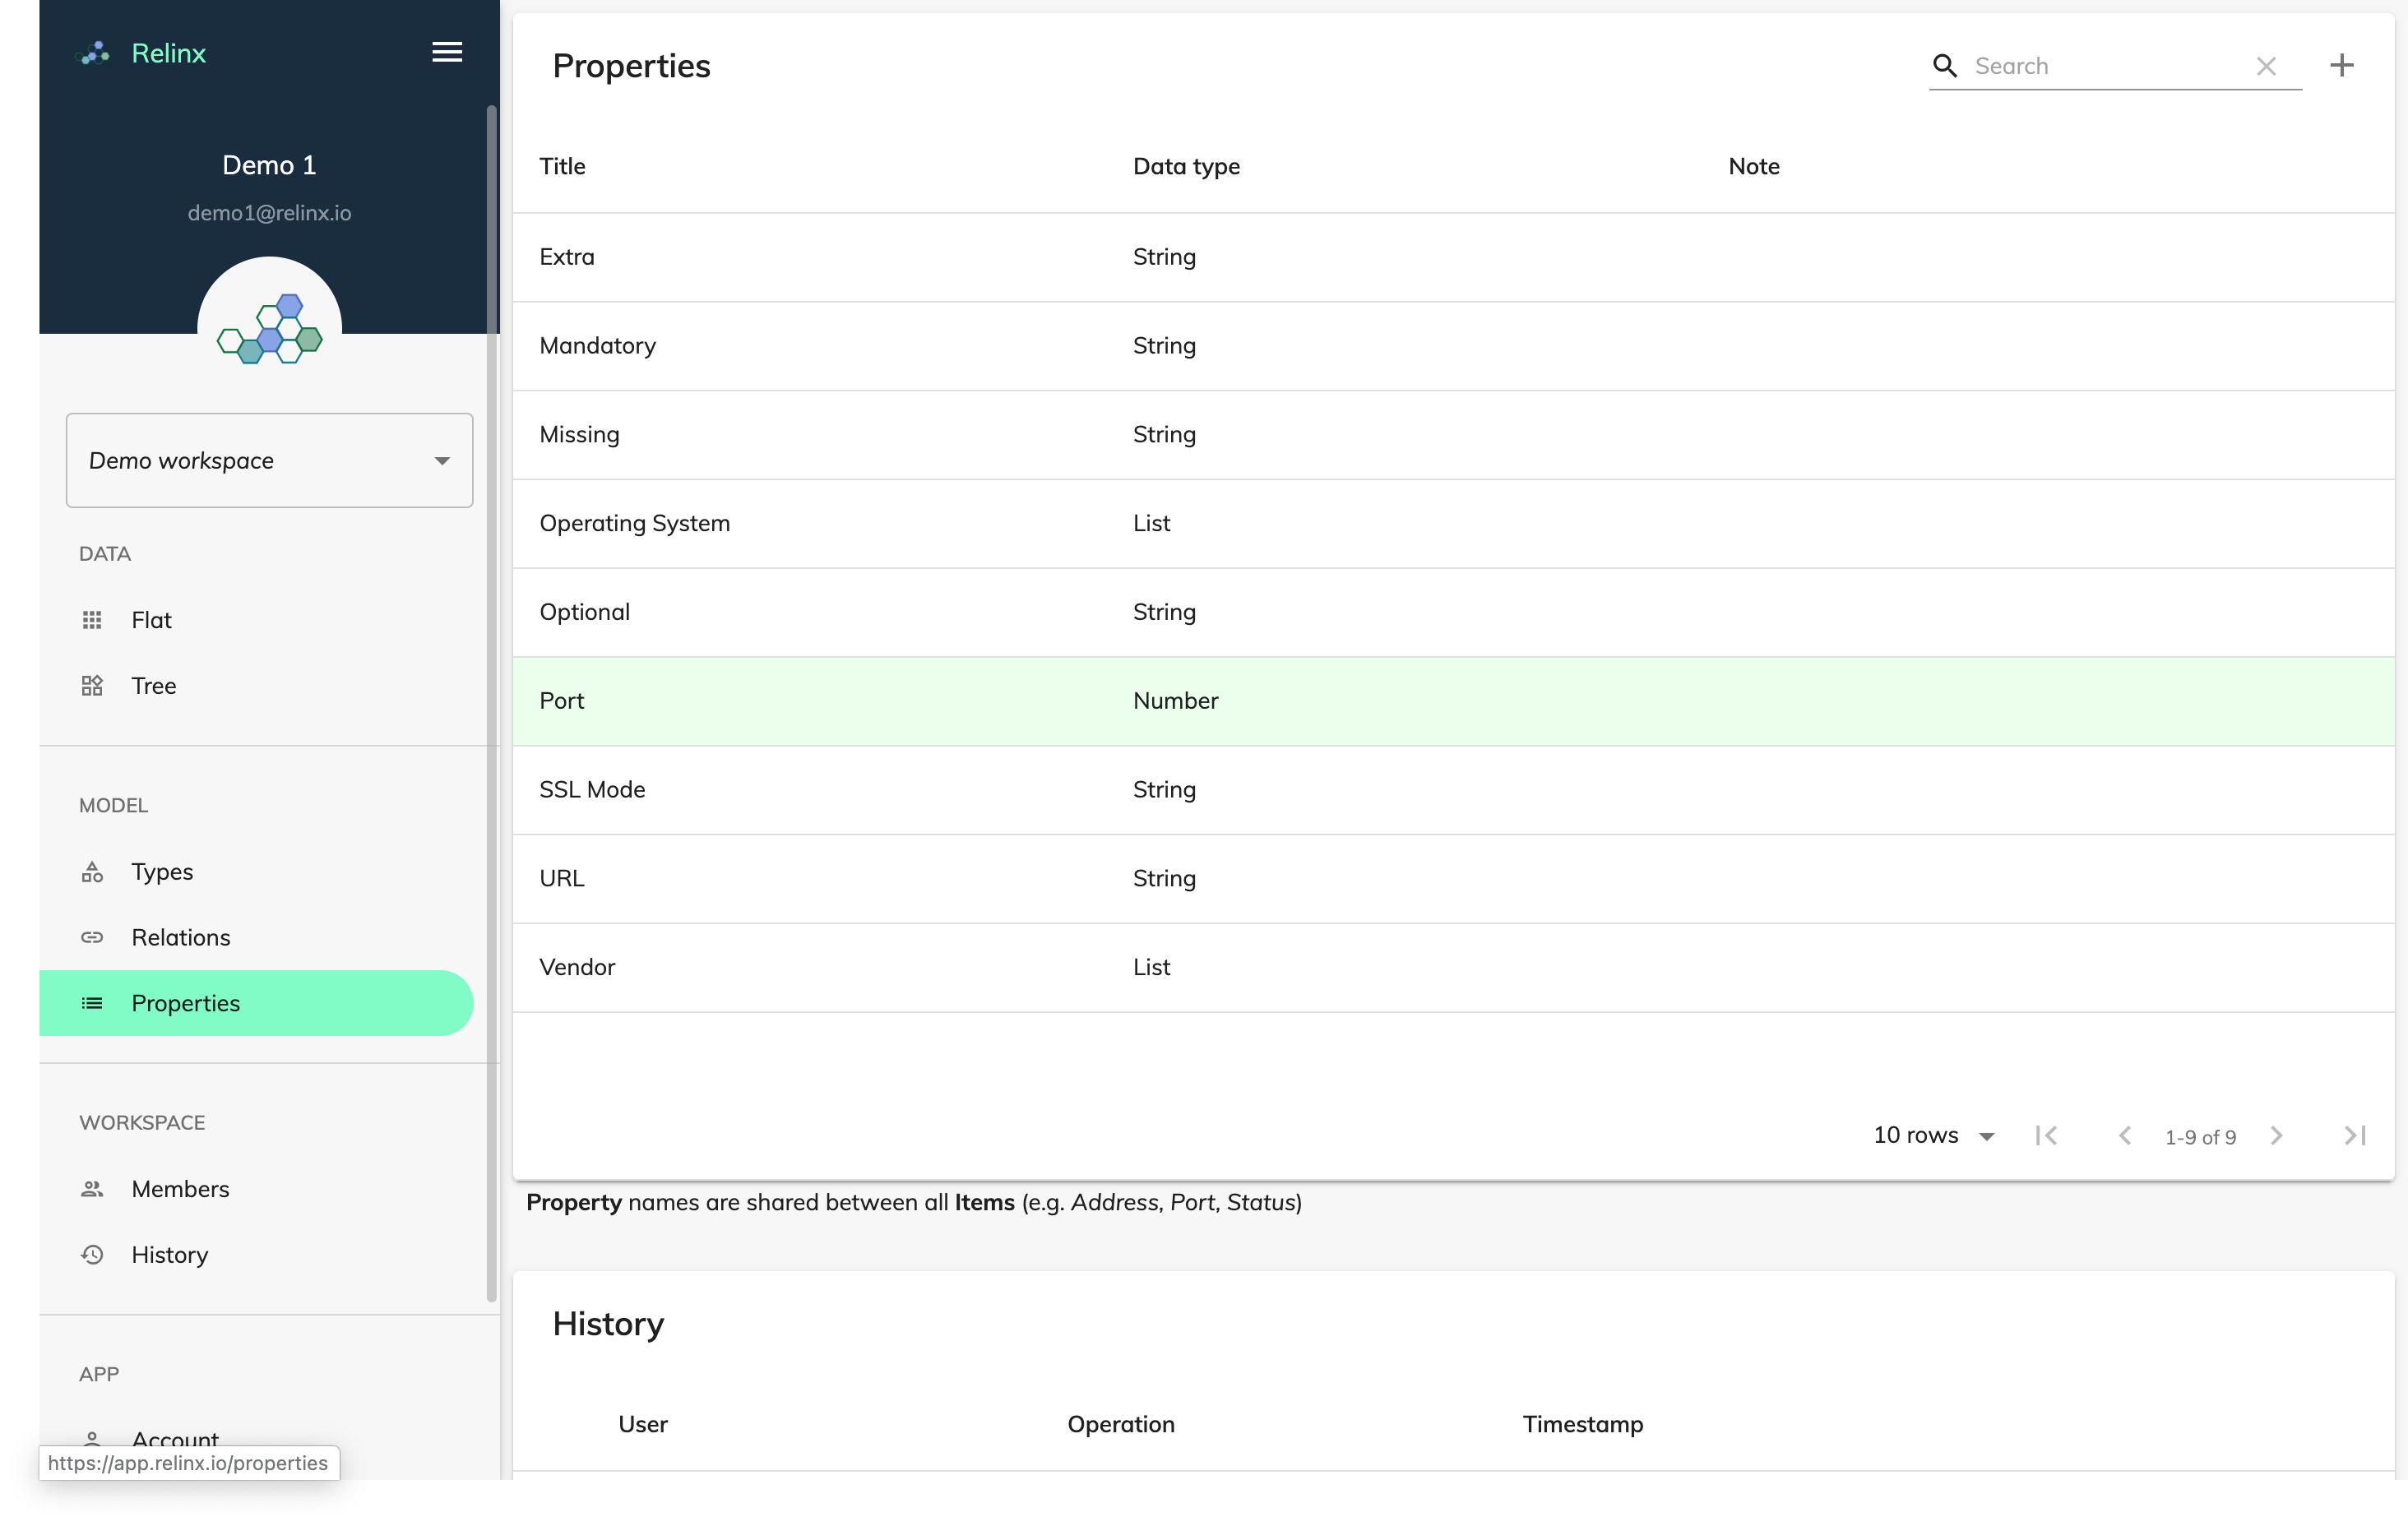Open the 10 rows per page dropdown
The image size is (2408, 1526).
pyautogui.click(x=1934, y=1135)
